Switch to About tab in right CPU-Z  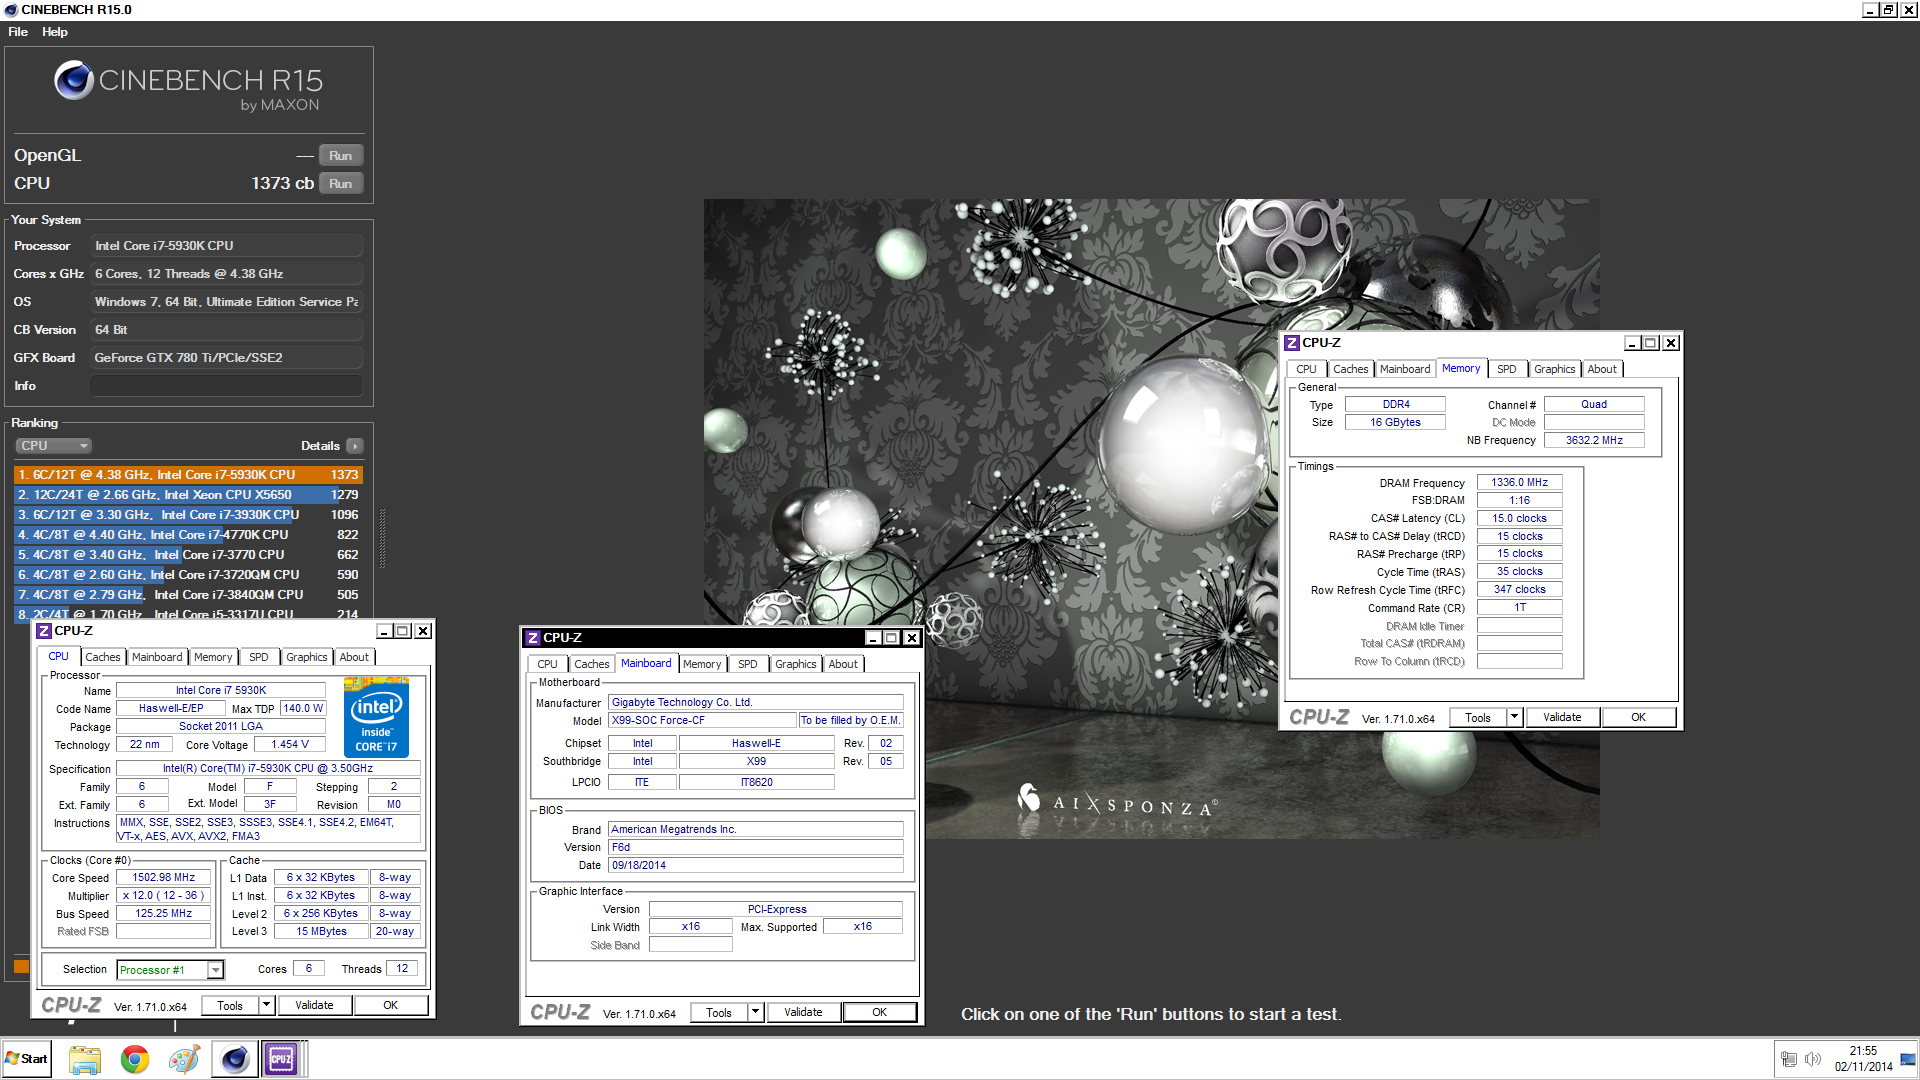(1602, 370)
